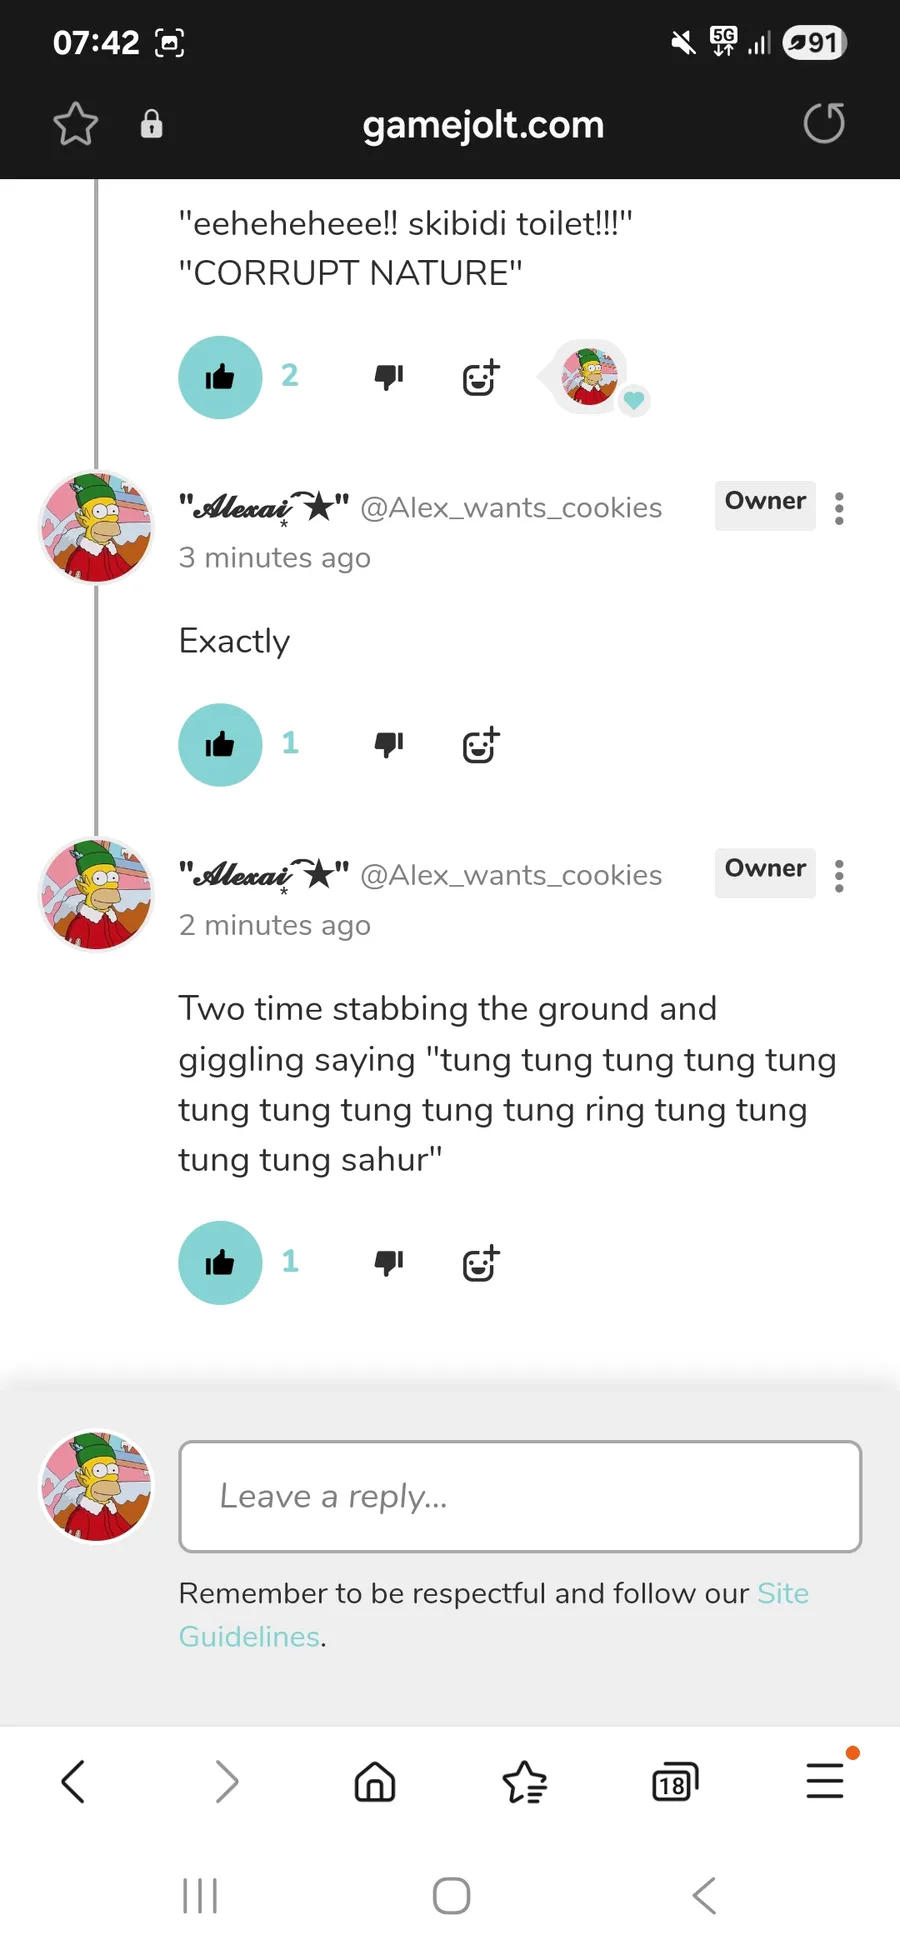Bookmark page with the address bar star
The image size is (900, 1950).
[x=75, y=125]
